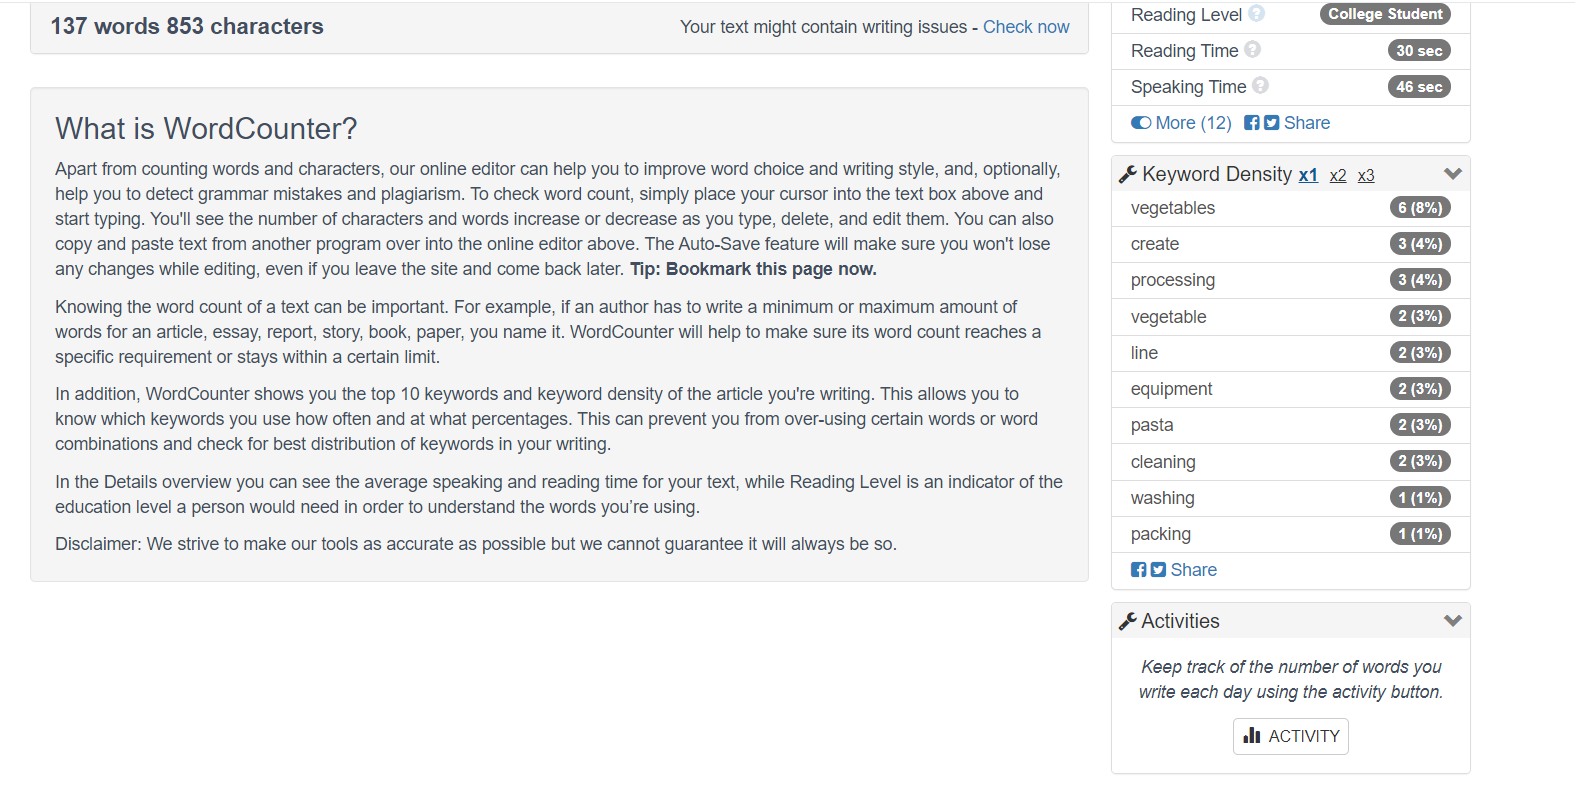
Task: Share keywords on Twitter via the icon below packing
Action: pyautogui.click(x=1158, y=570)
